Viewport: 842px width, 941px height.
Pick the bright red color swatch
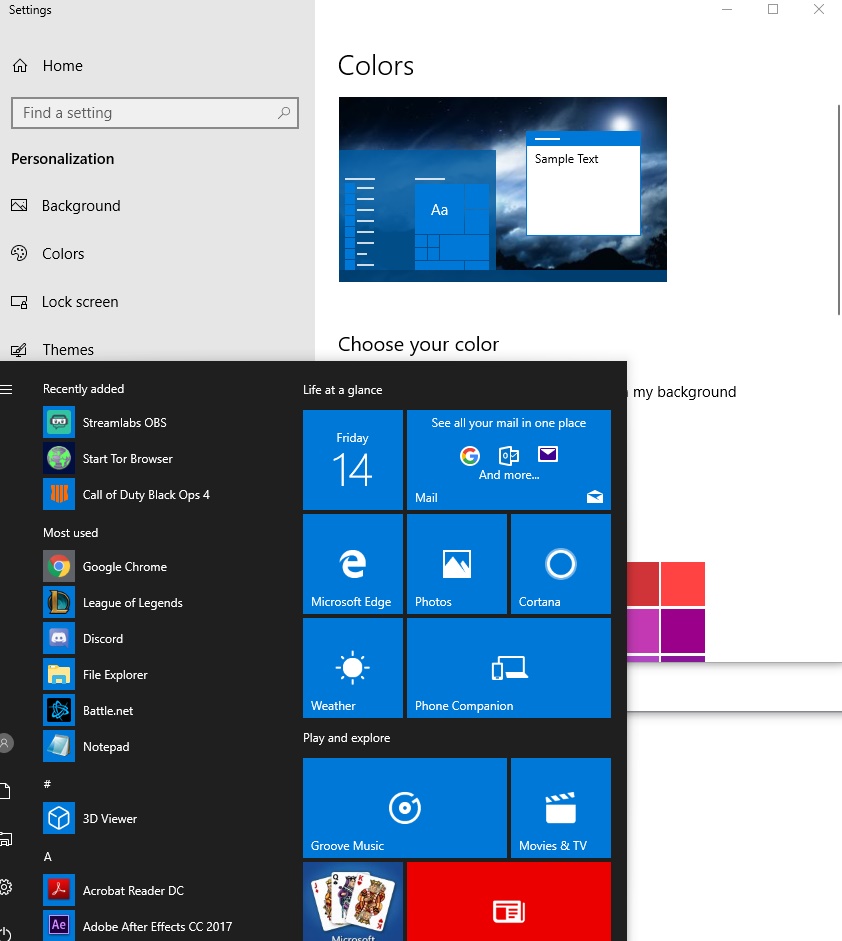683,584
